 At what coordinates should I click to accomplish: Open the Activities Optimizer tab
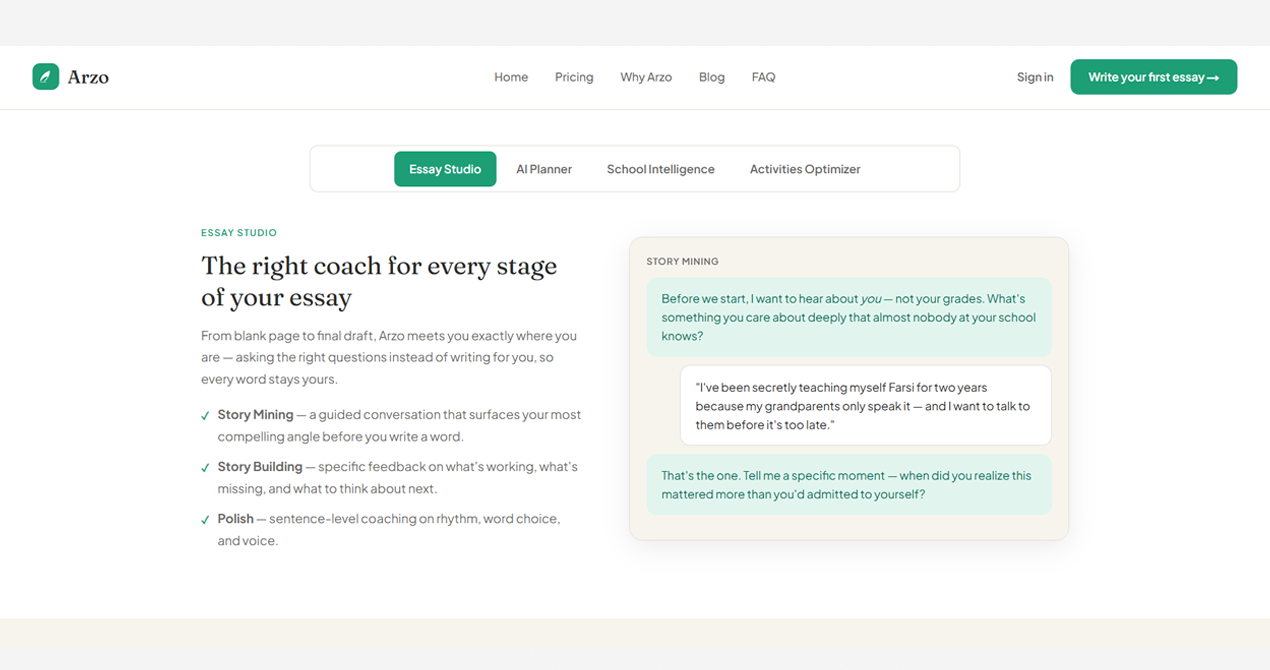click(x=805, y=169)
